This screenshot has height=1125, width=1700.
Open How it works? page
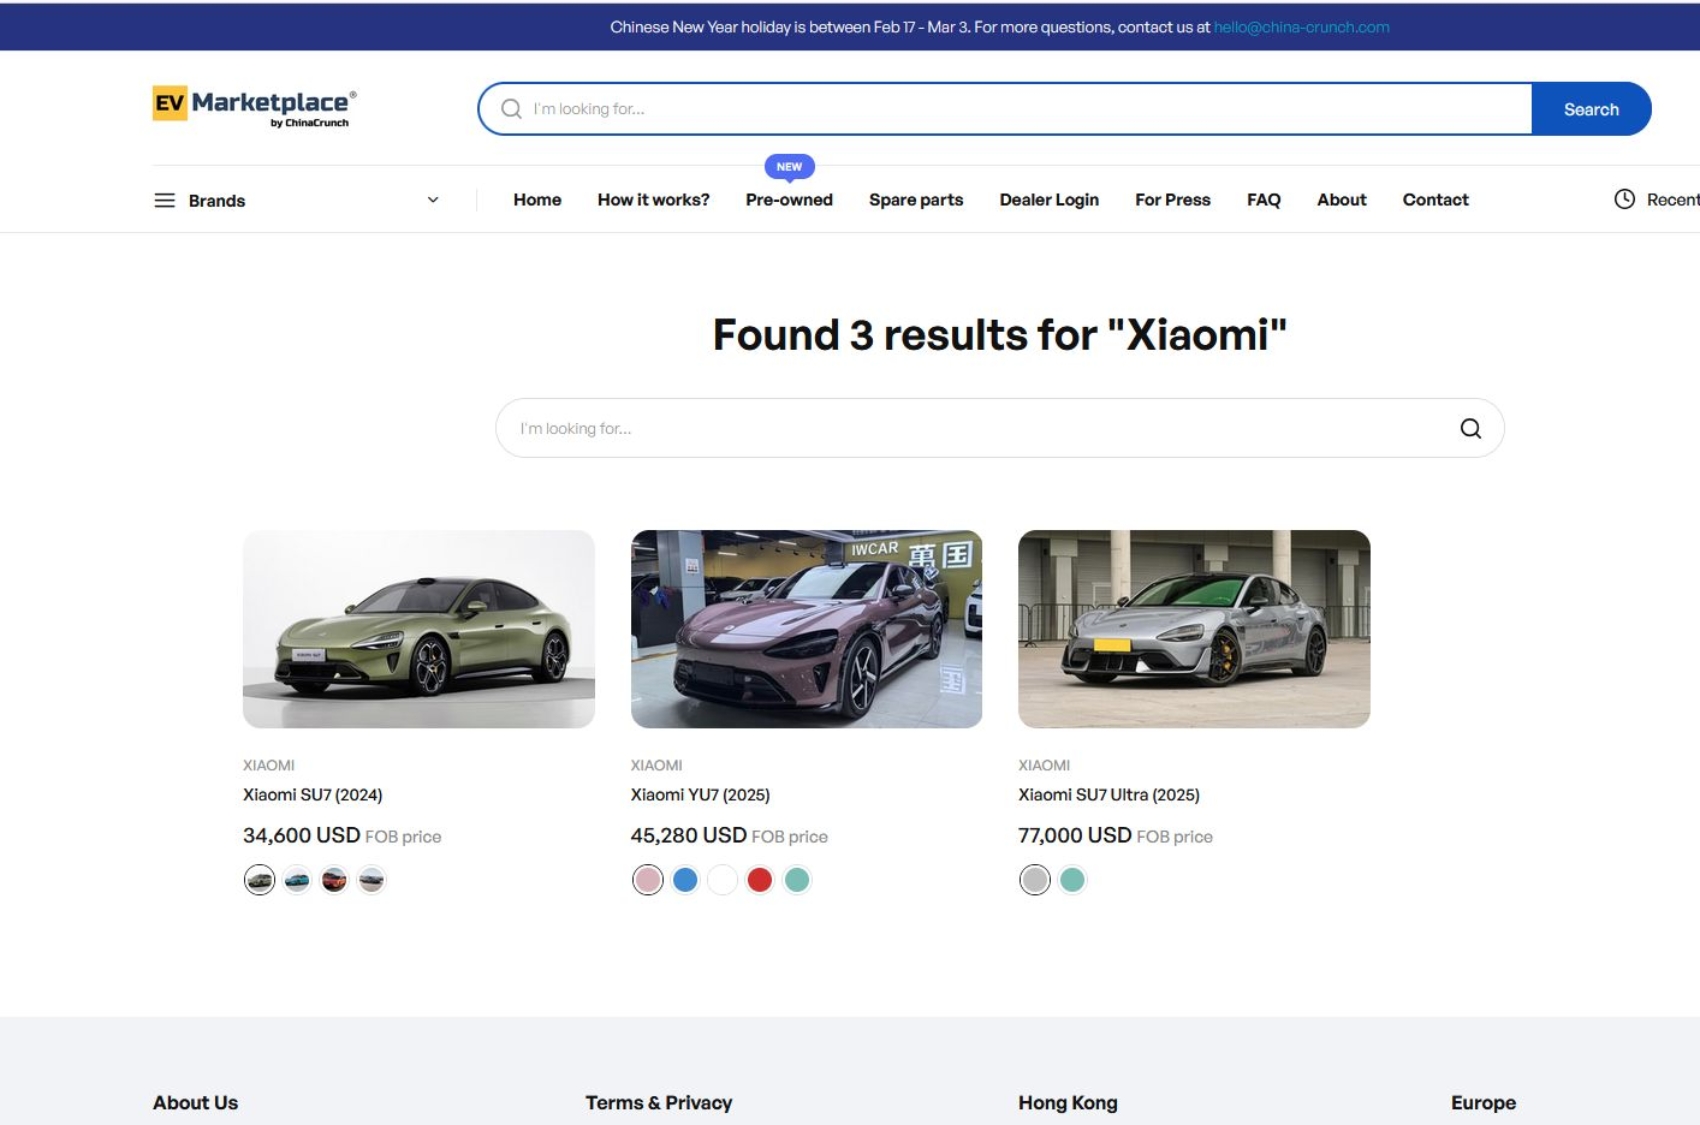pyautogui.click(x=653, y=200)
